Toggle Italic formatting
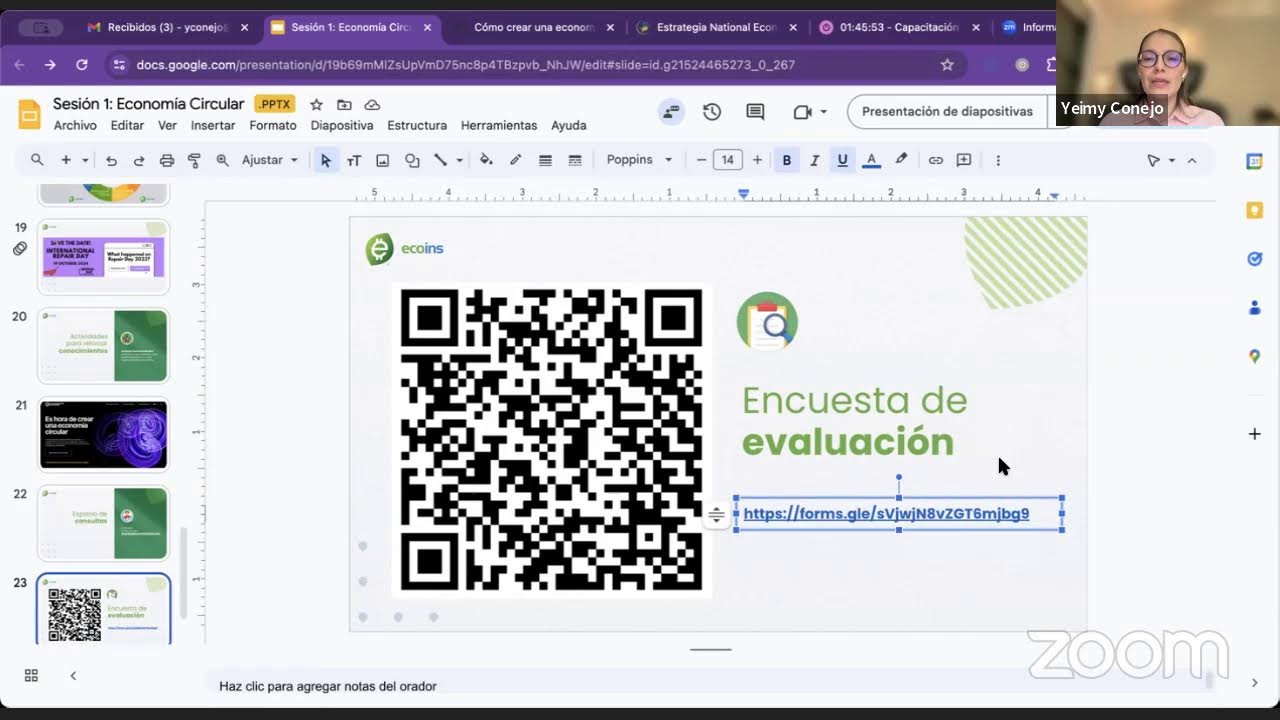The width and height of the screenshot is (1280, 720). [814, 160]
